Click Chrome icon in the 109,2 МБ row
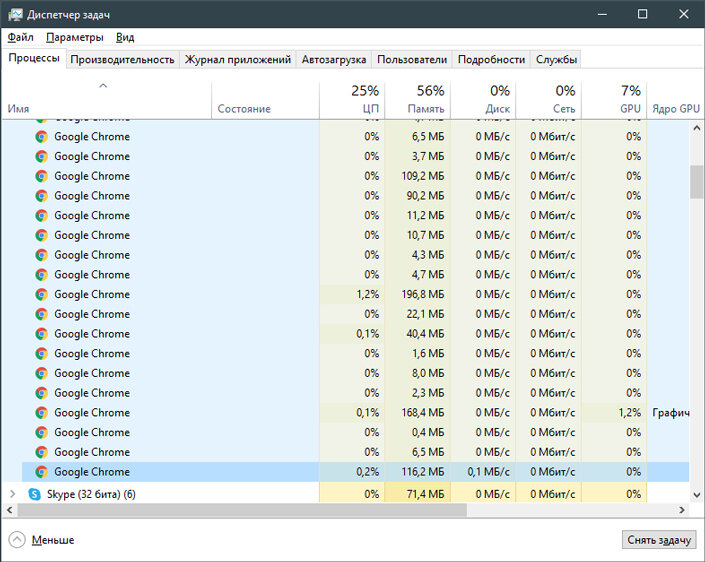 (41, 176)
